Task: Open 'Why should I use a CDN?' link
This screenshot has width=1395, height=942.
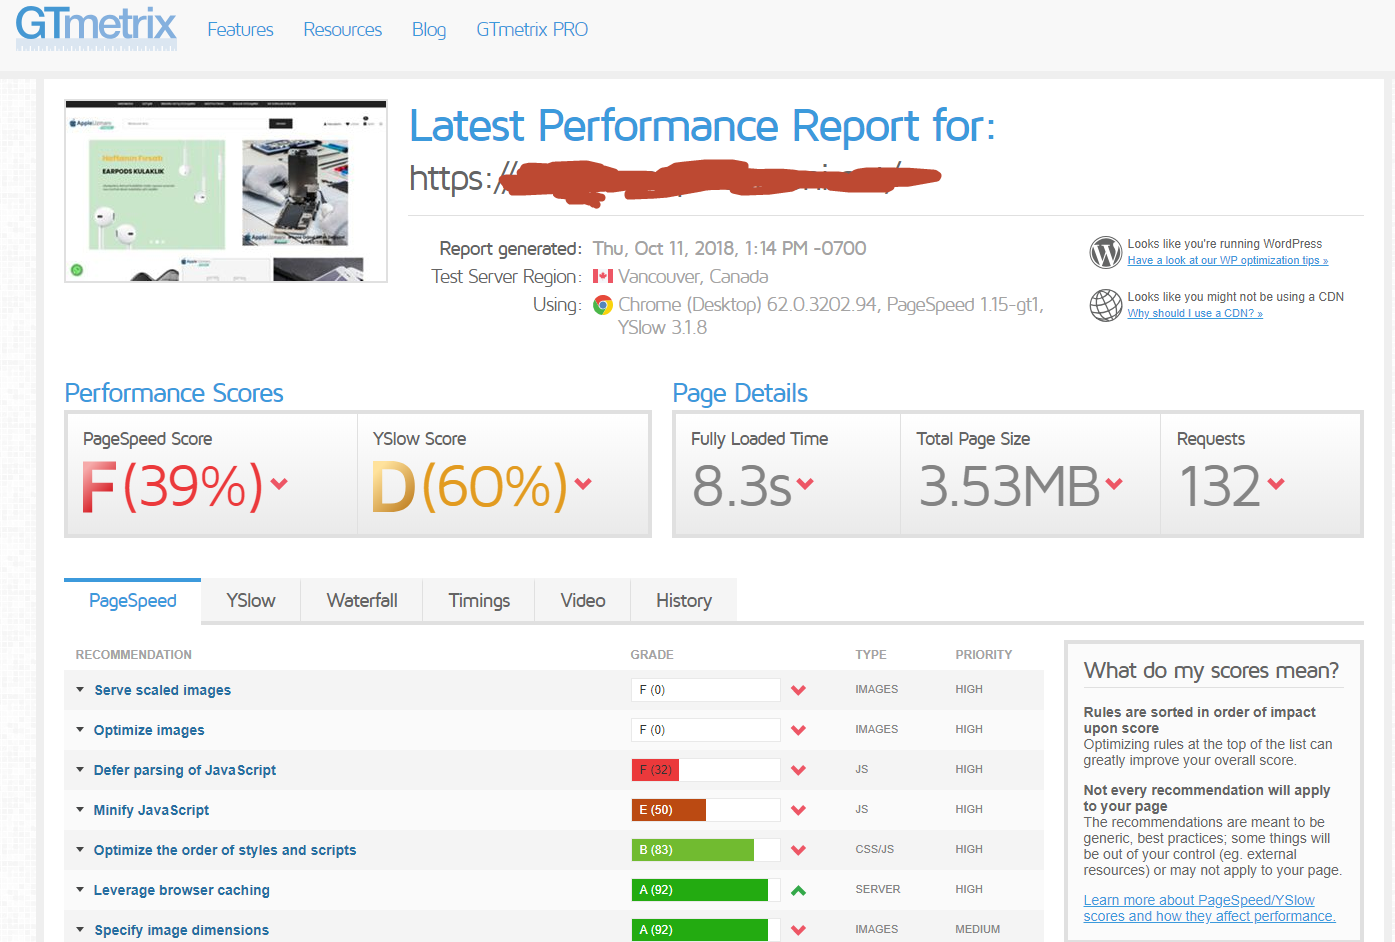Action: point(1195,313)
